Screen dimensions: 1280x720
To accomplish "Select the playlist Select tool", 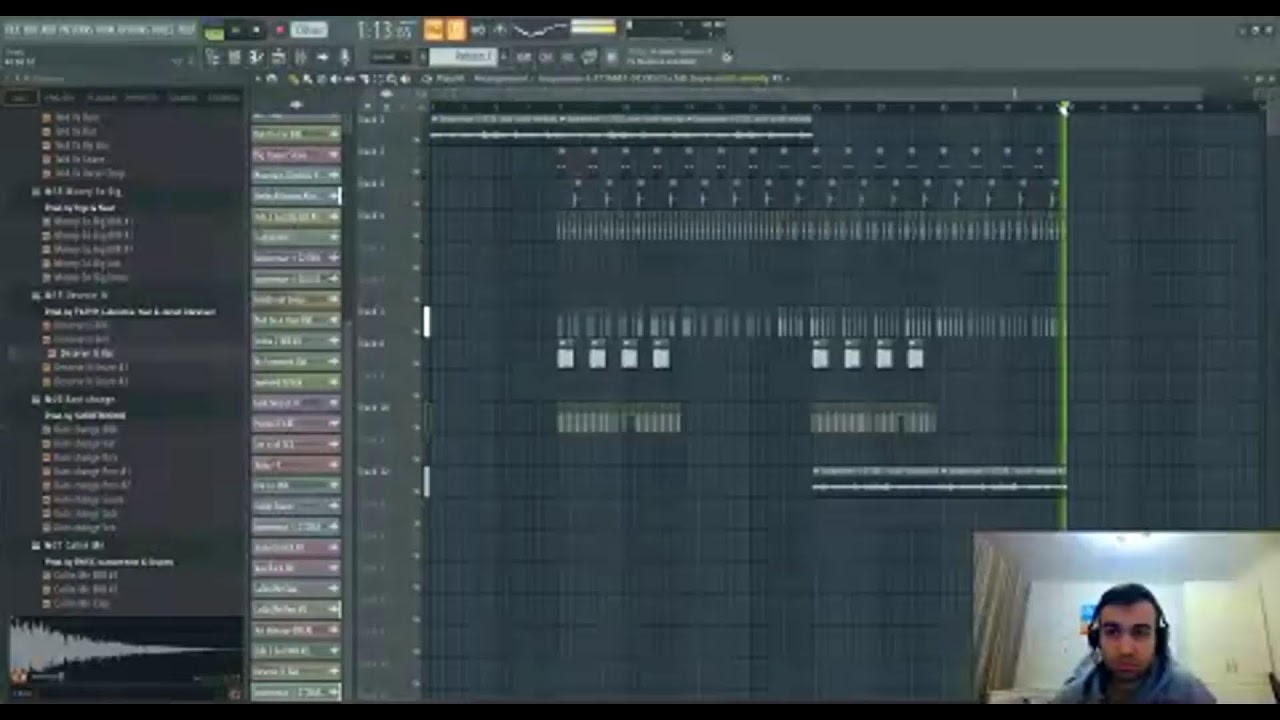I will 377,79.
